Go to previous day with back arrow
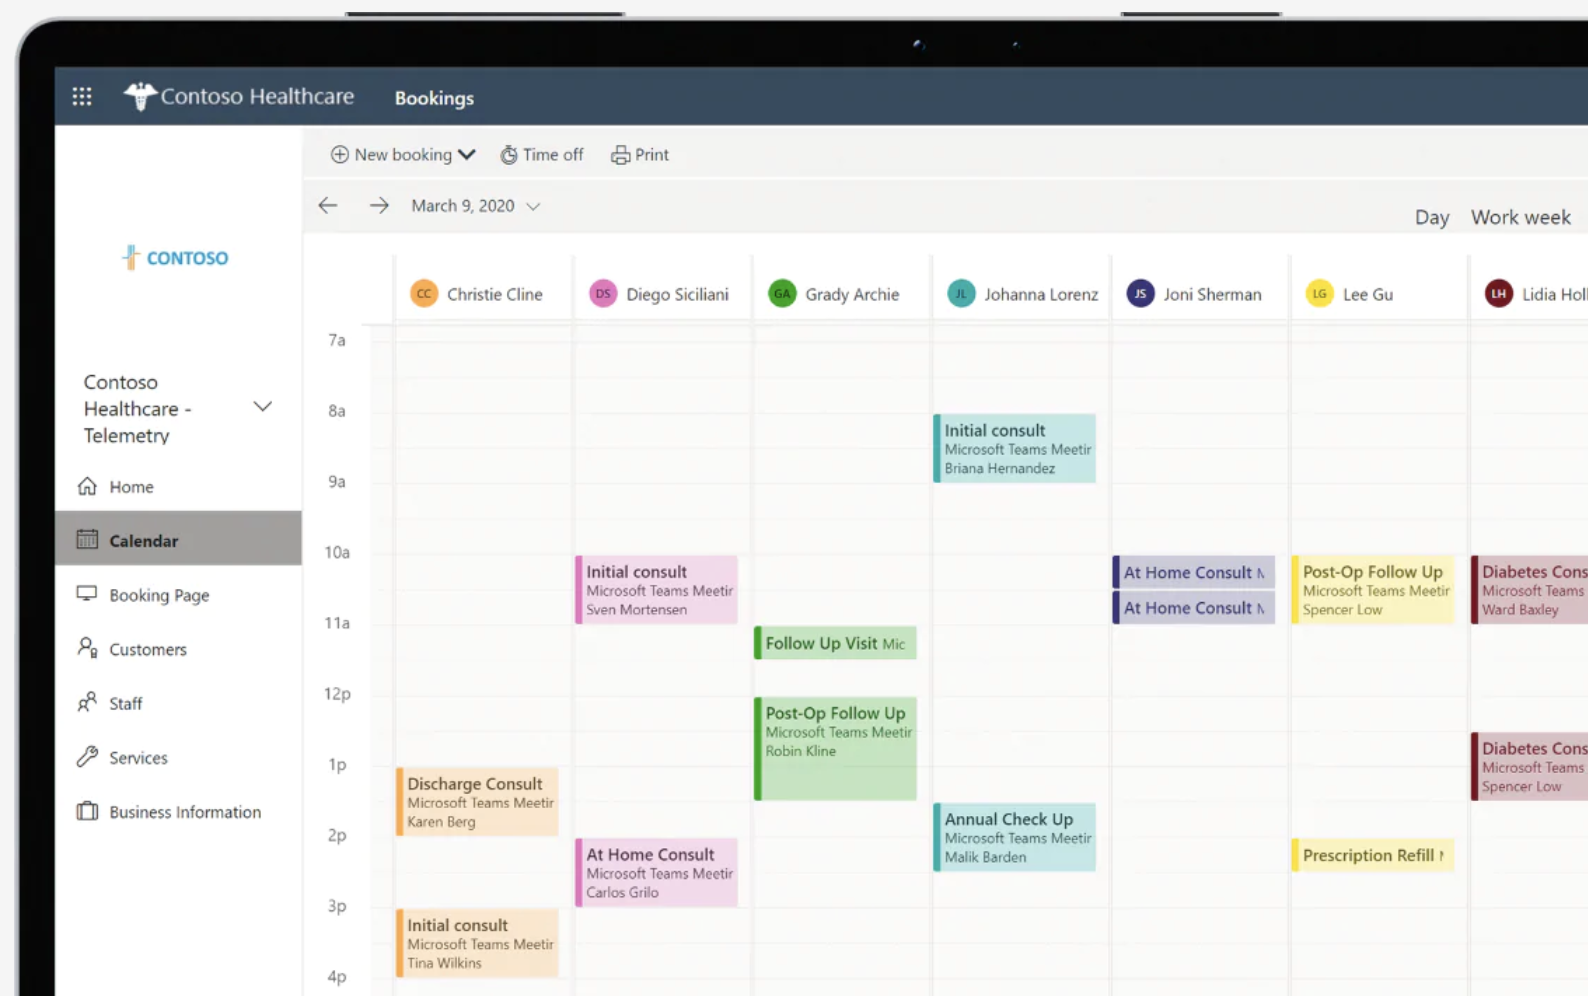1588x996 pixels. [328, 206]
